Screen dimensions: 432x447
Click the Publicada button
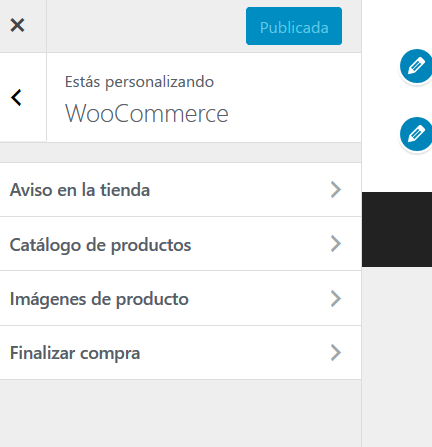click(294, 26)
